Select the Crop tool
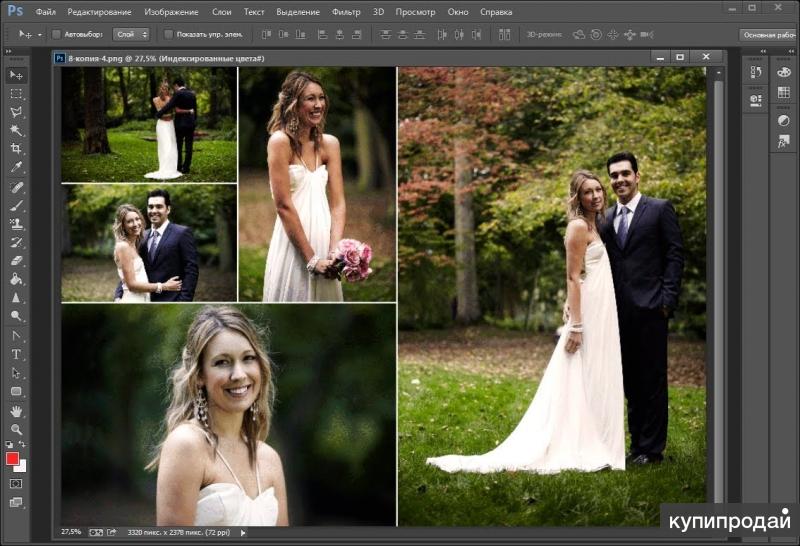 pos(16,148)
